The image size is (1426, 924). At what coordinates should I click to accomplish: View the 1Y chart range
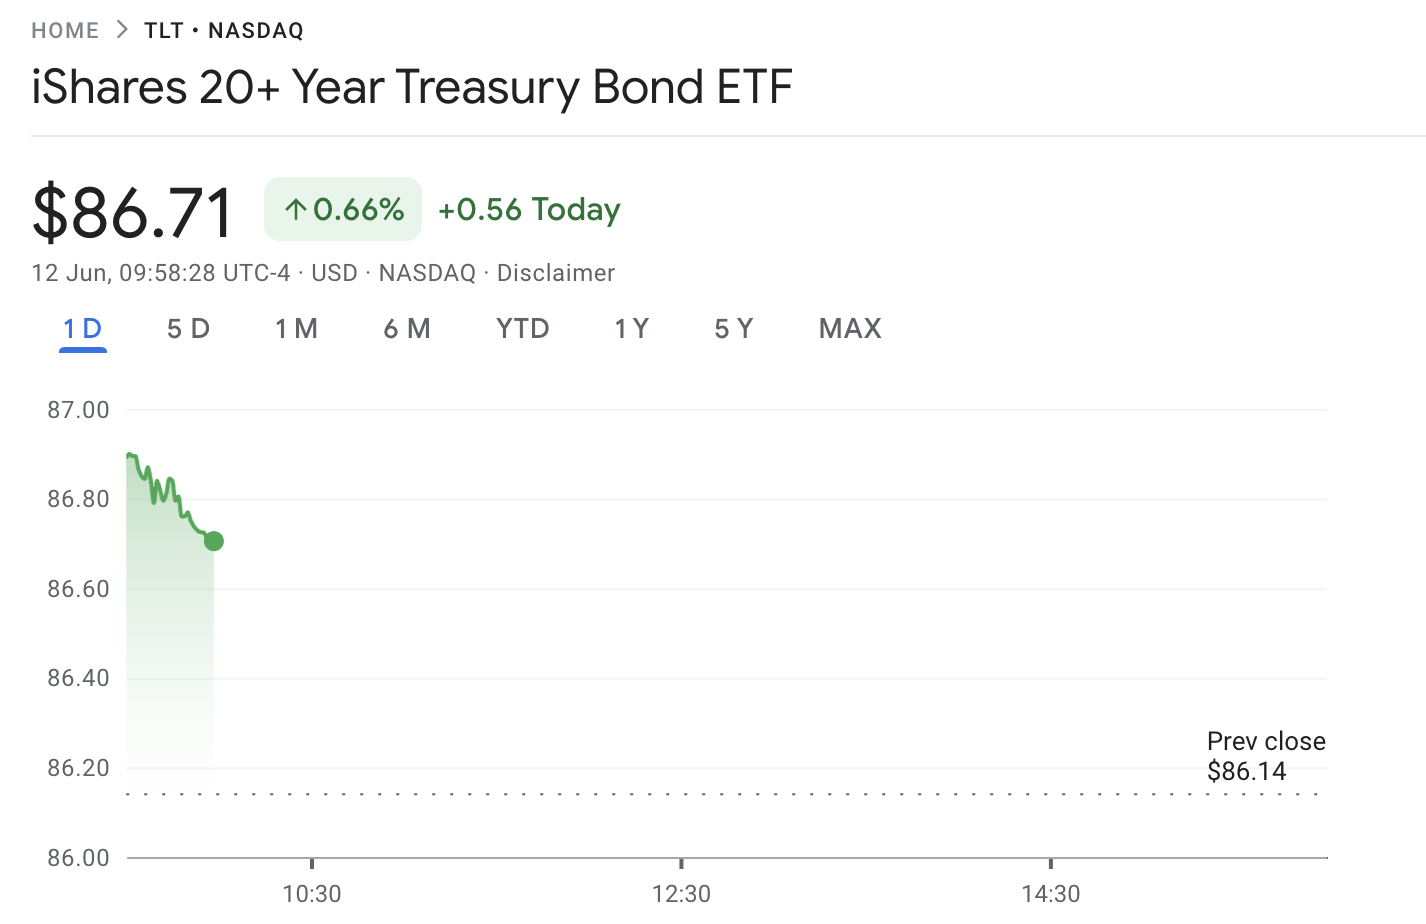click(x=632, y=329)
